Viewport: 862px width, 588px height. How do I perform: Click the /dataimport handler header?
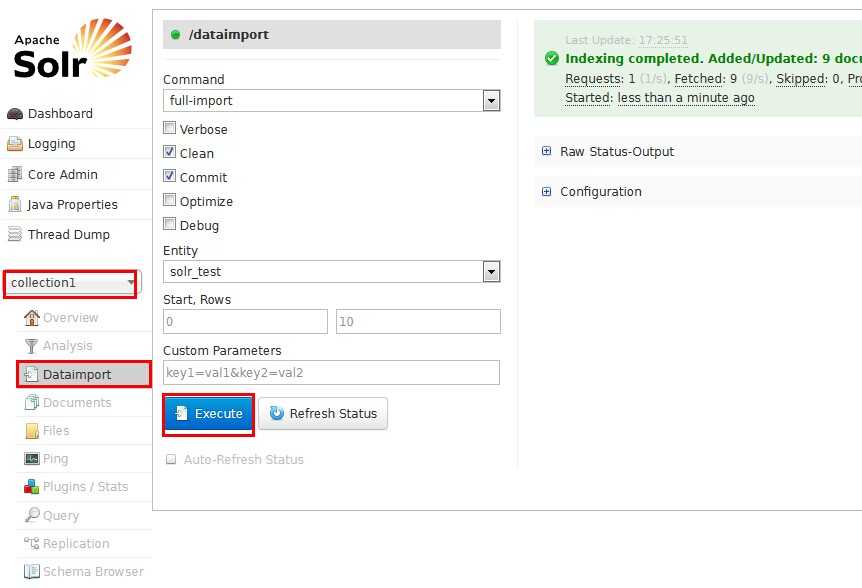tap(331, 35)
